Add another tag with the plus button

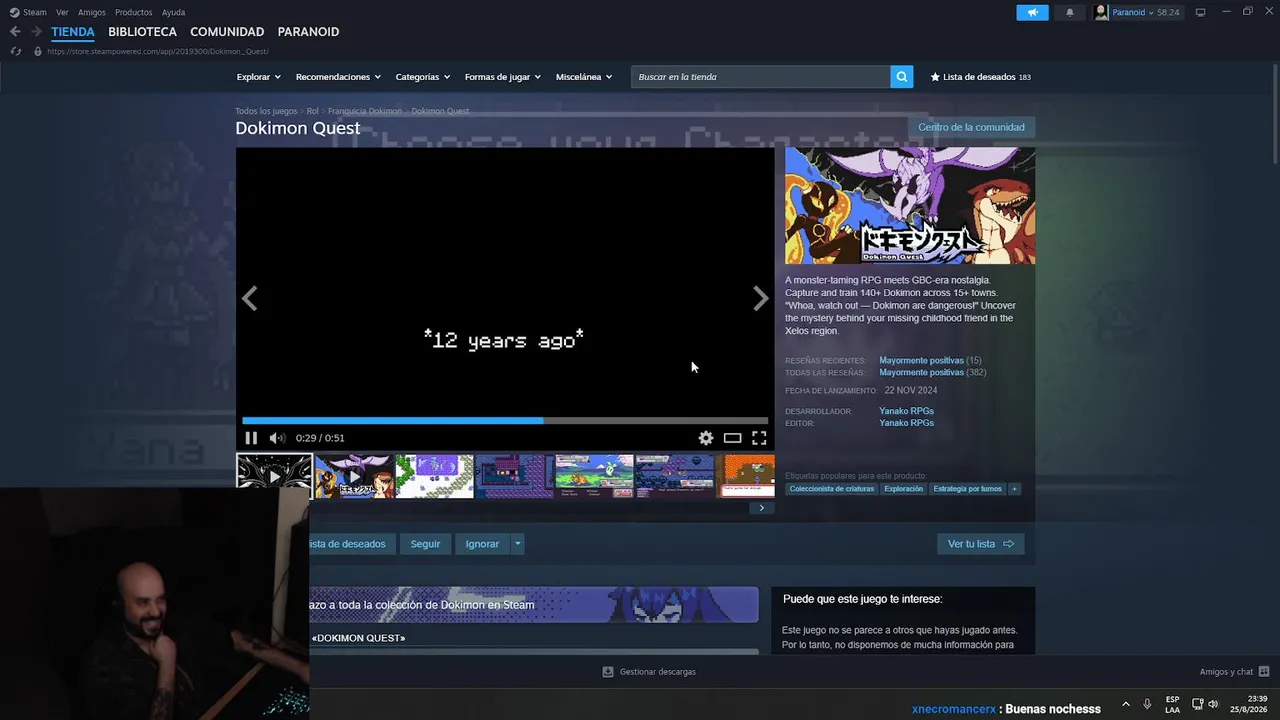[x=1014, y=489]
